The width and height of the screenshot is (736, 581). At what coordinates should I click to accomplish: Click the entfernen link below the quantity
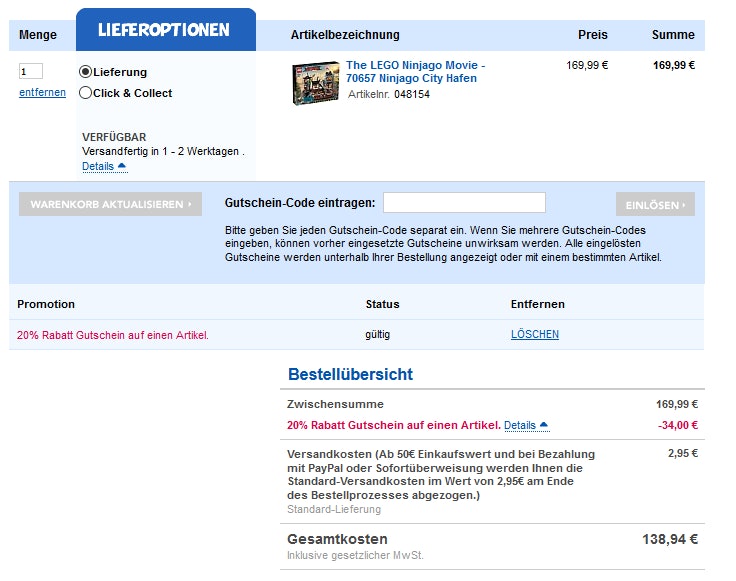42,93
